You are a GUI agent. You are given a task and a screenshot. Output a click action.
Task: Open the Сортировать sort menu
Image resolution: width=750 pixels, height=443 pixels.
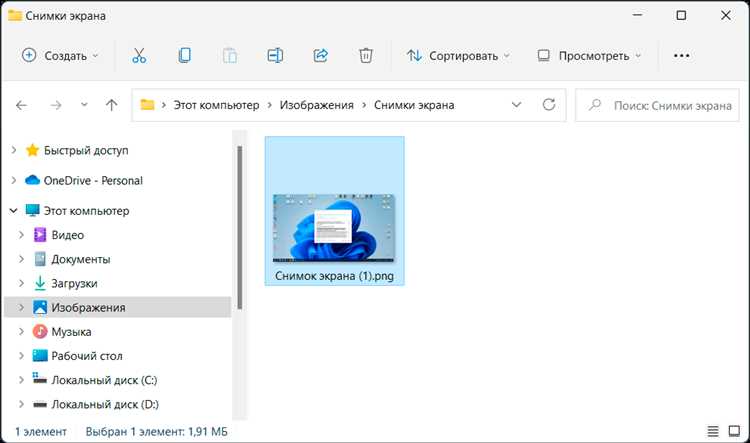coord(458,56)
